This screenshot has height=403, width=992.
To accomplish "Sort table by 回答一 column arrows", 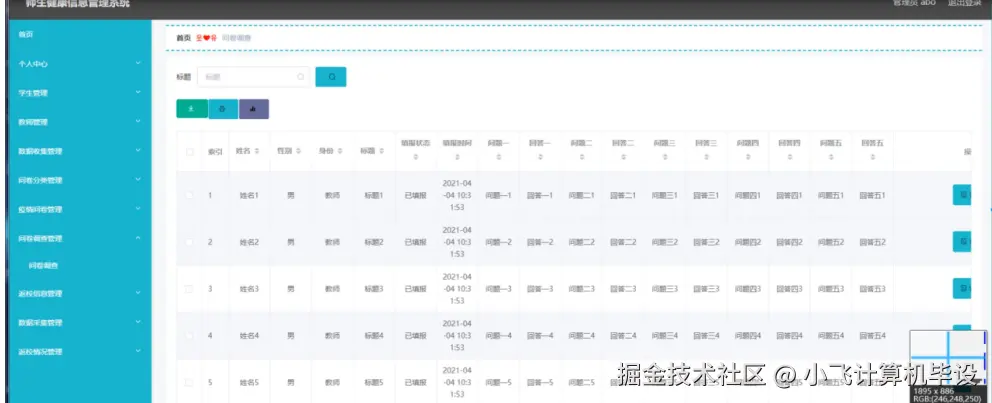I will [x=540, y=156].
